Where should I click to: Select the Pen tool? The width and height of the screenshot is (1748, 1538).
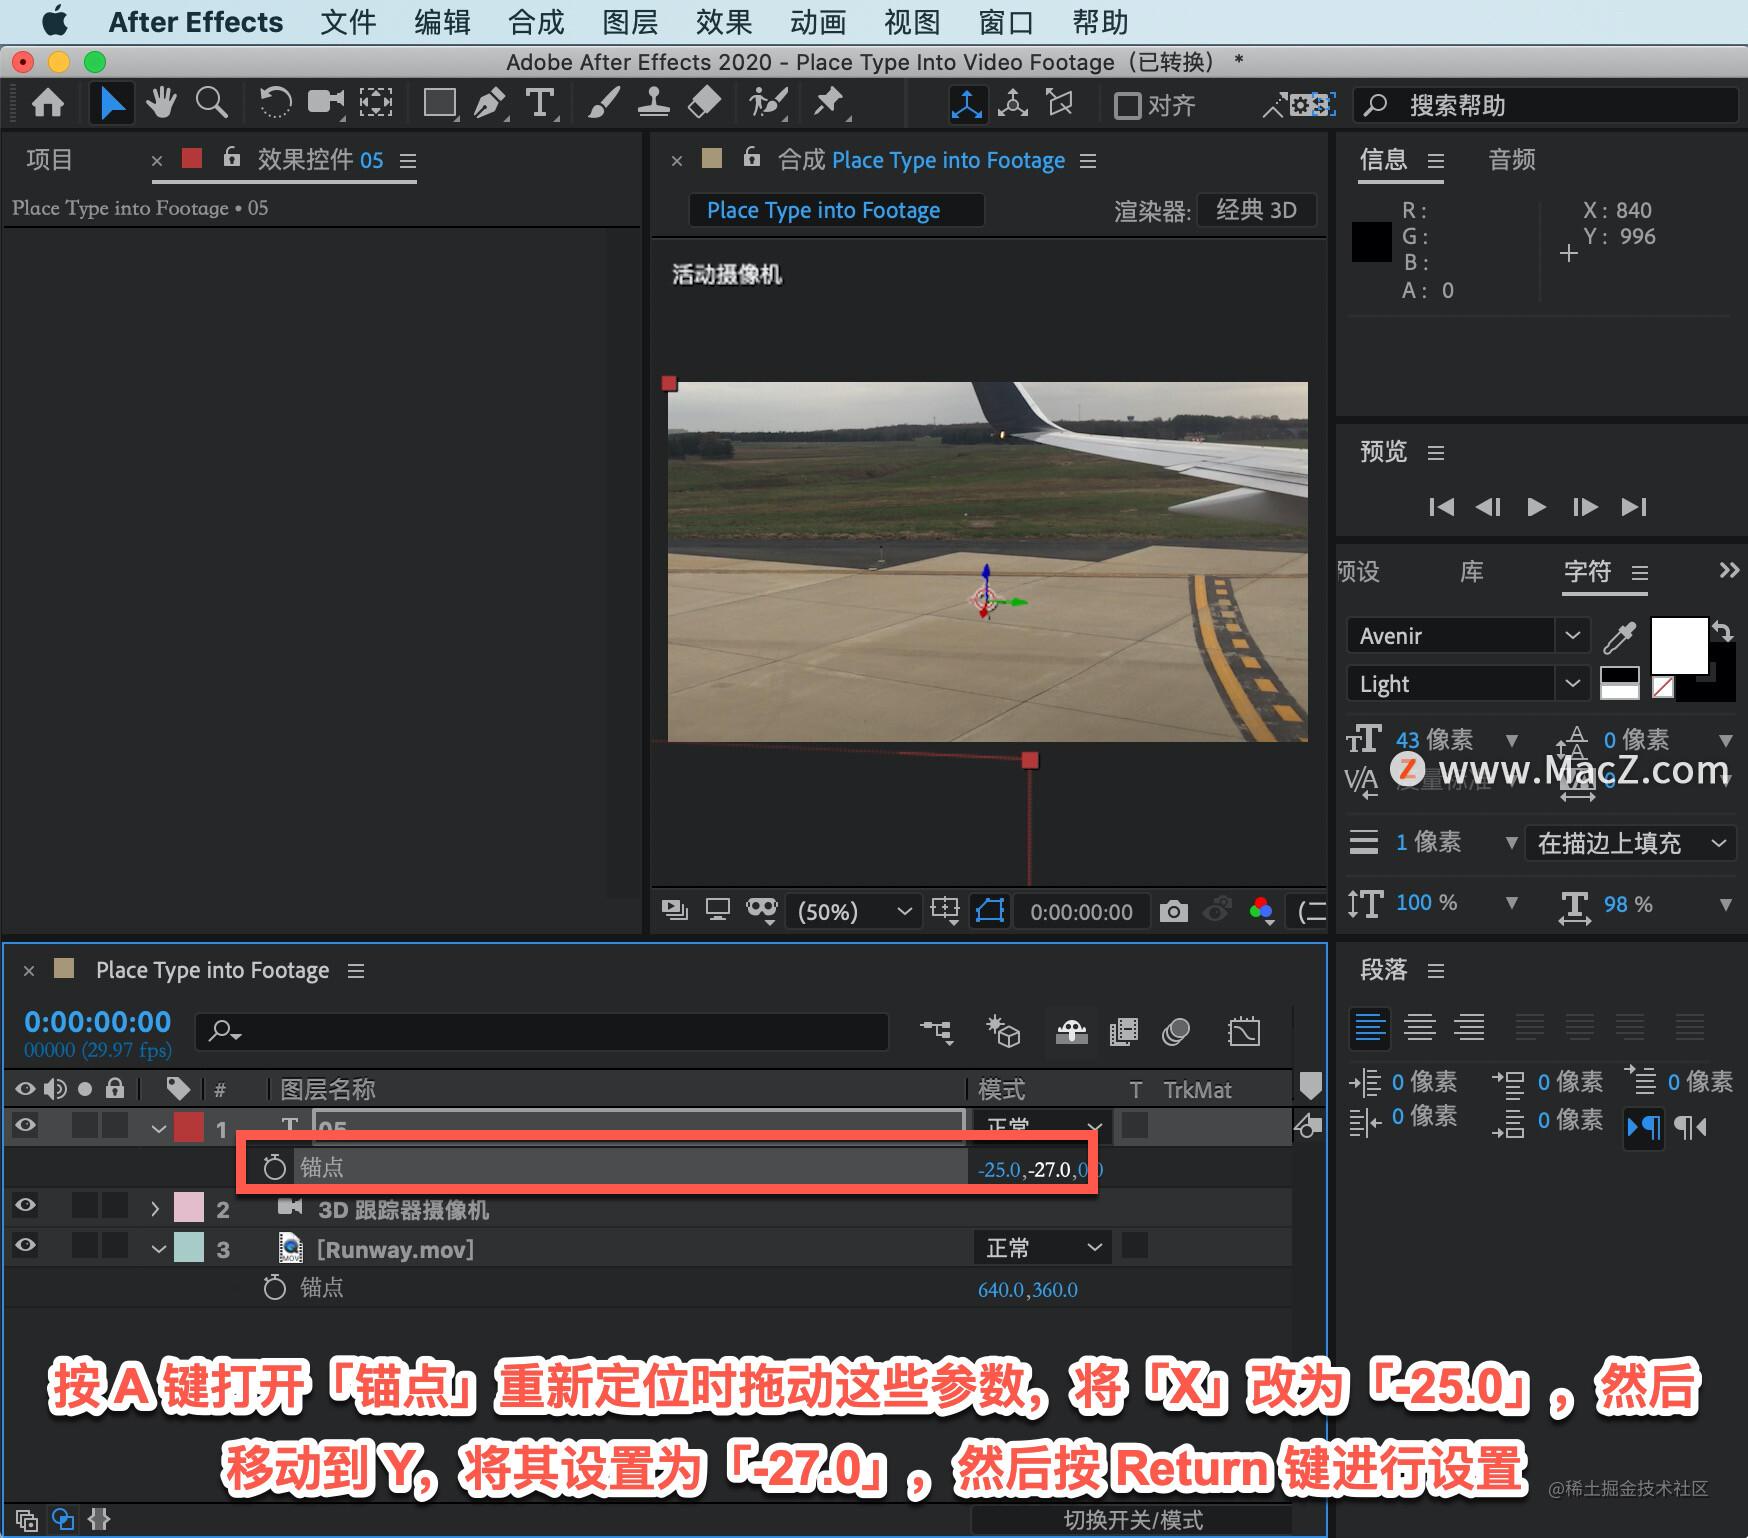489,103
